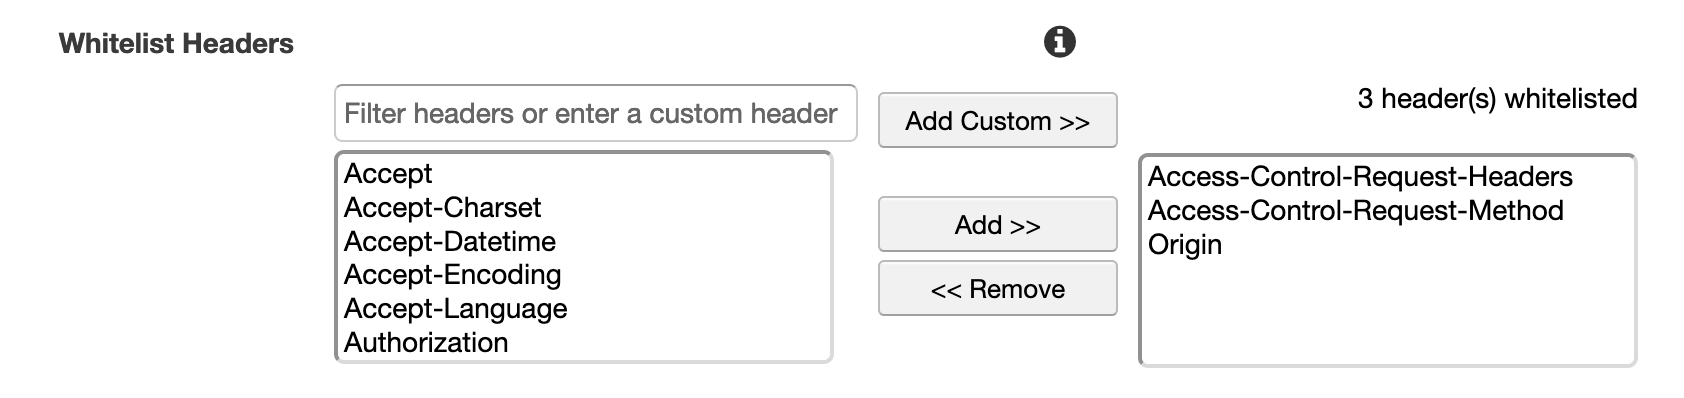This screenshot has width=1684, height=398.
Task: Select Accept-Encoding header option
Action: pos(584,274)
